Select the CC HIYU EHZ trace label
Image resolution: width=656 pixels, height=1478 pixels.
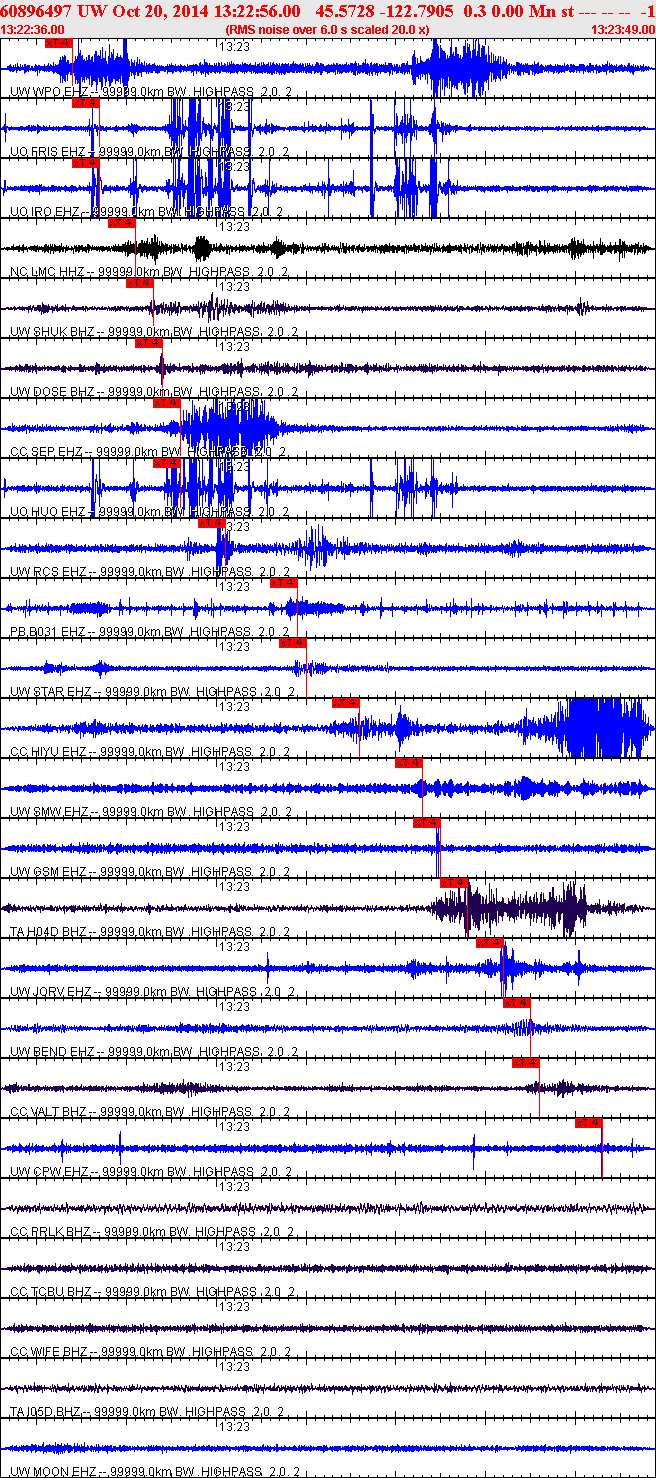point(151,752)
